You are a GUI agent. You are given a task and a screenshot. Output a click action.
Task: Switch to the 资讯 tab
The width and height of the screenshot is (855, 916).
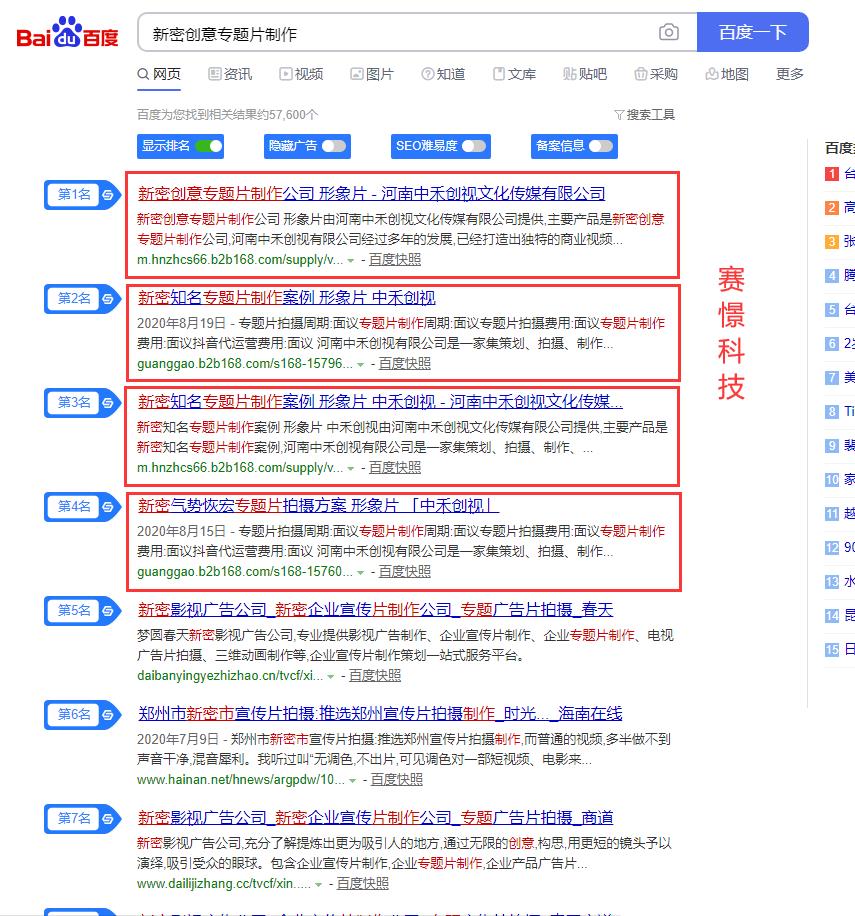(x=230, y=74)
